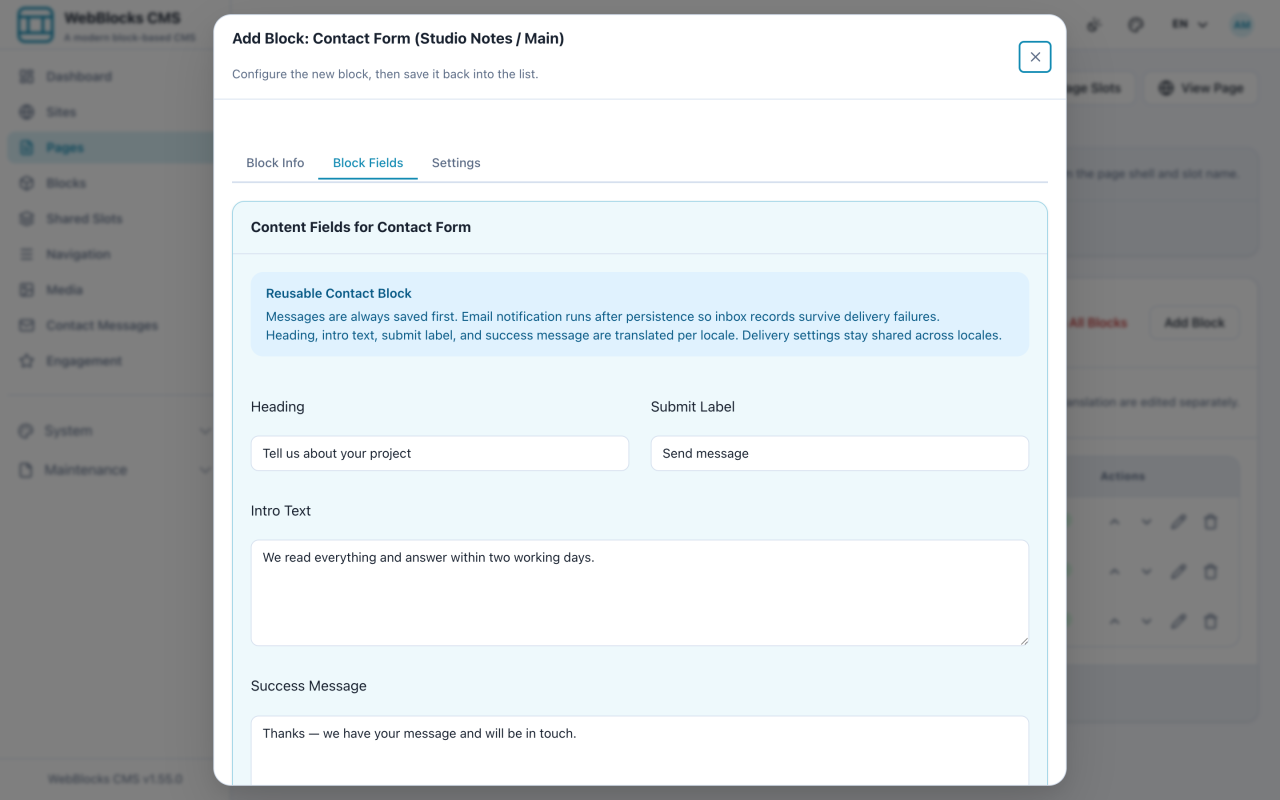Move the third block row up

click(1115, 621)
